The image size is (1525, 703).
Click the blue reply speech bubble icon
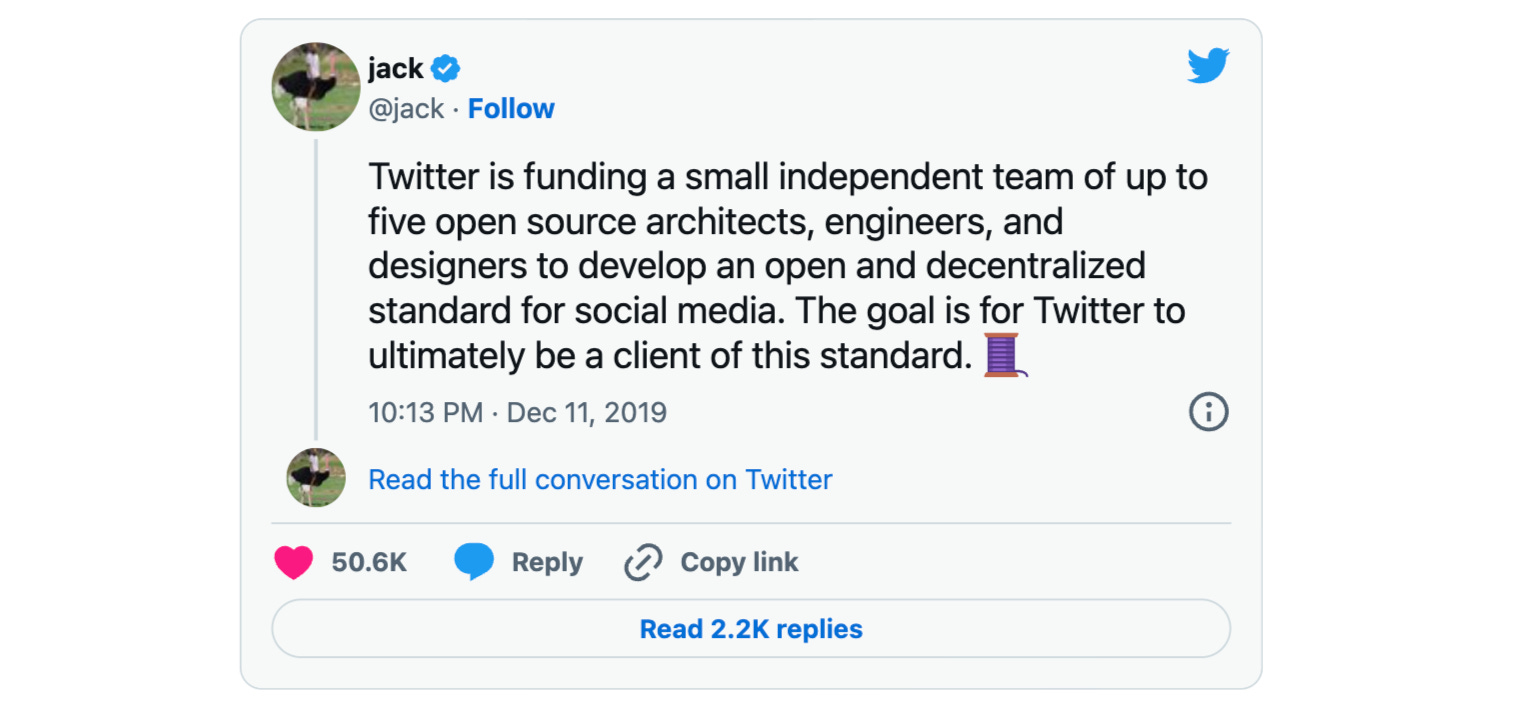click(474, 563)
